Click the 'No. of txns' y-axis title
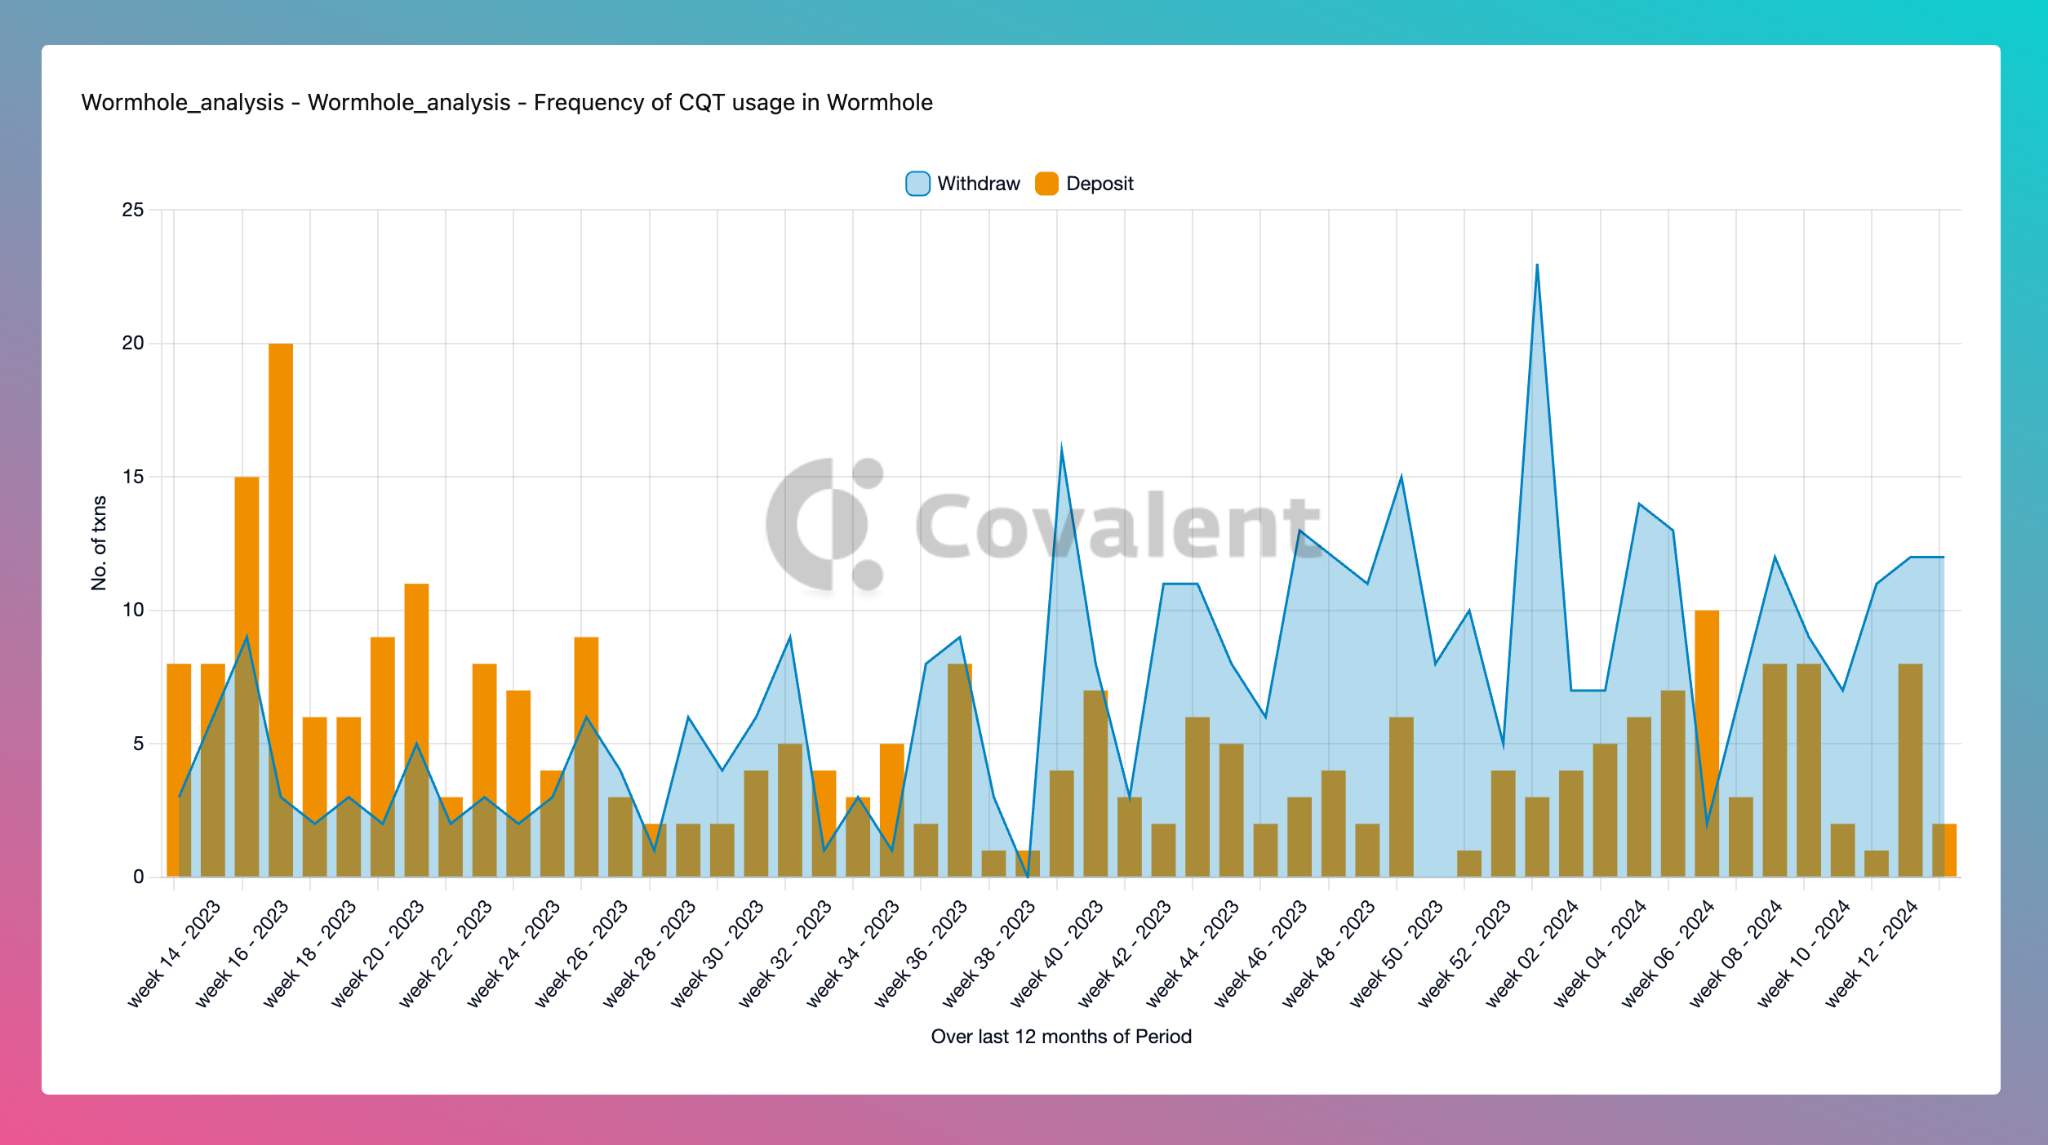Screen dimensions: 2048x1145 pyautogui.click(x=98, y=543)
